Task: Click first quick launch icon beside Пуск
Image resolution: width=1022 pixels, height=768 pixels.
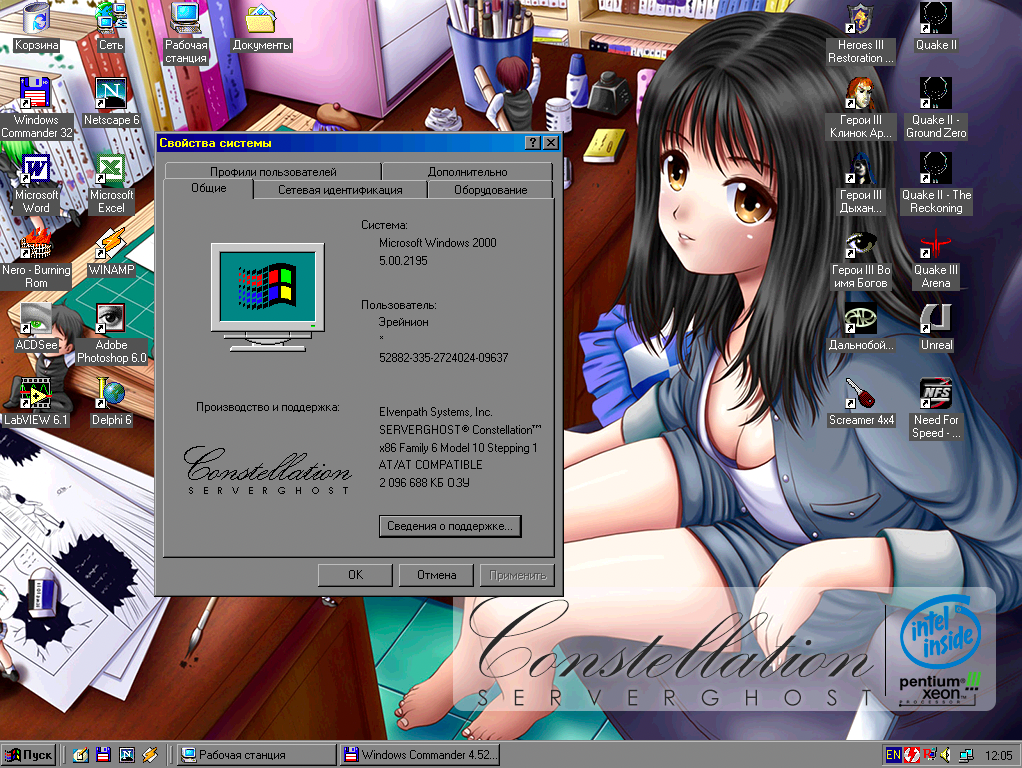Action: [81, 755]
